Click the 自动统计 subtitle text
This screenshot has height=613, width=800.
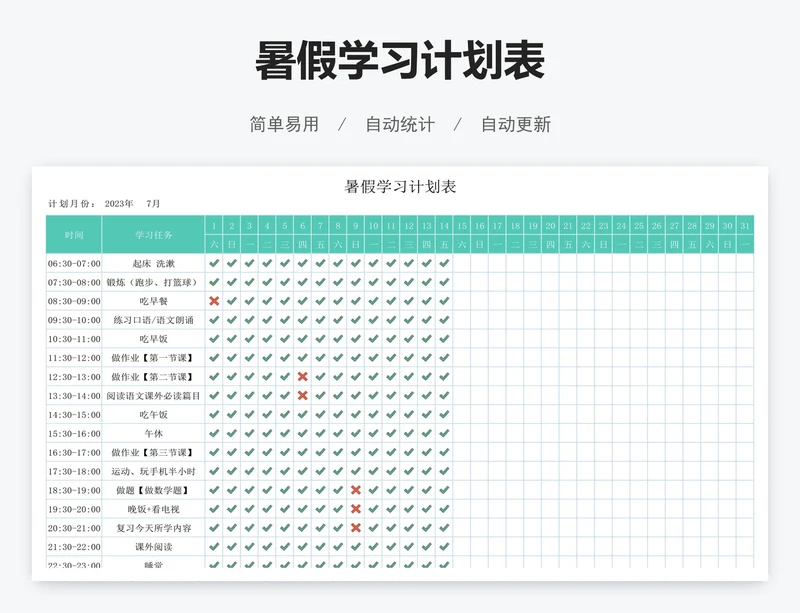[x=400, y=125]
